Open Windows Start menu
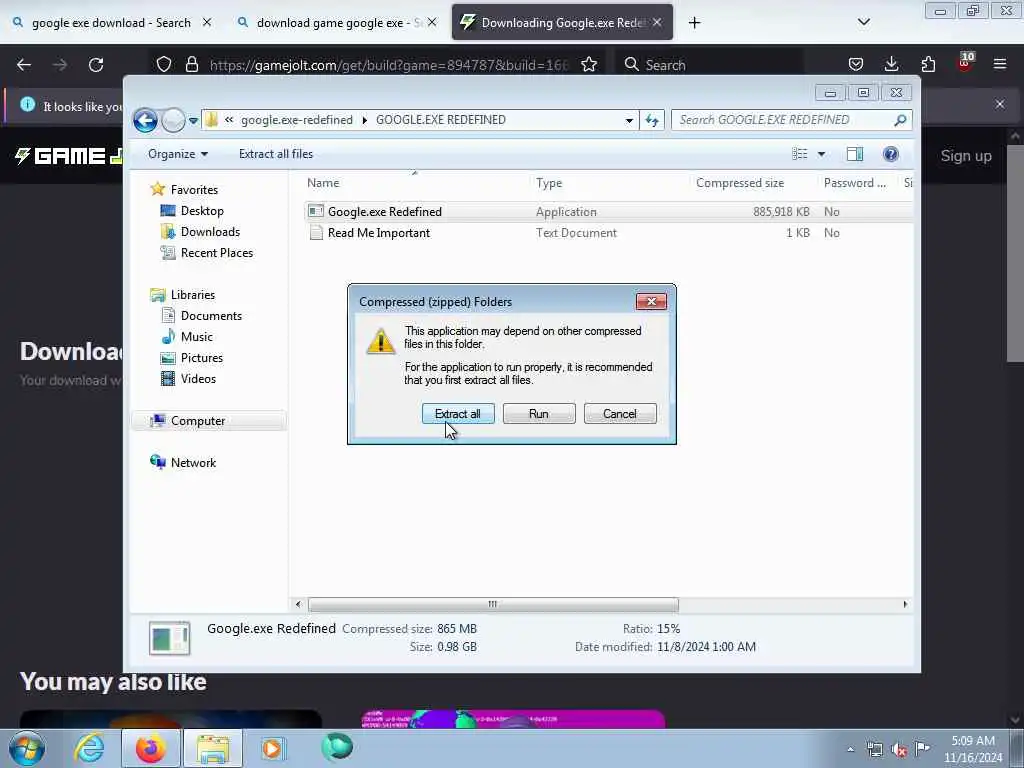1024x768 pixels. pos(27,748)
